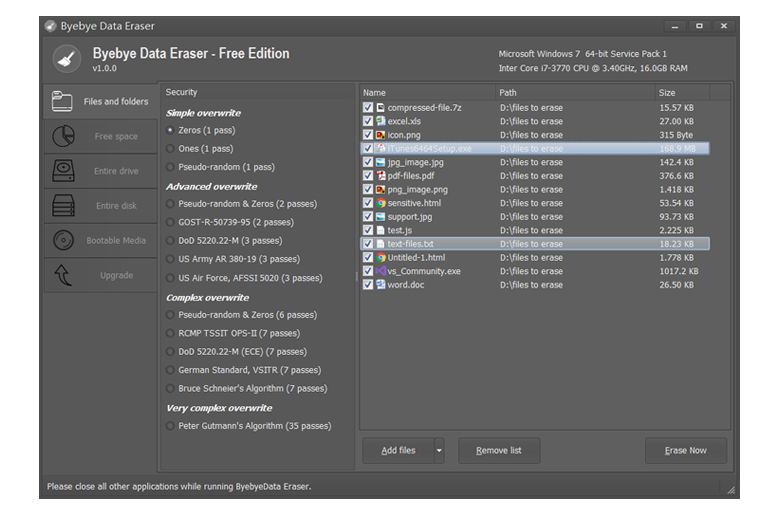Image resolution: width=774 pixels, height=517 pixels.
Task: Switch to the Entire drive tab
Action: (101, 171)
